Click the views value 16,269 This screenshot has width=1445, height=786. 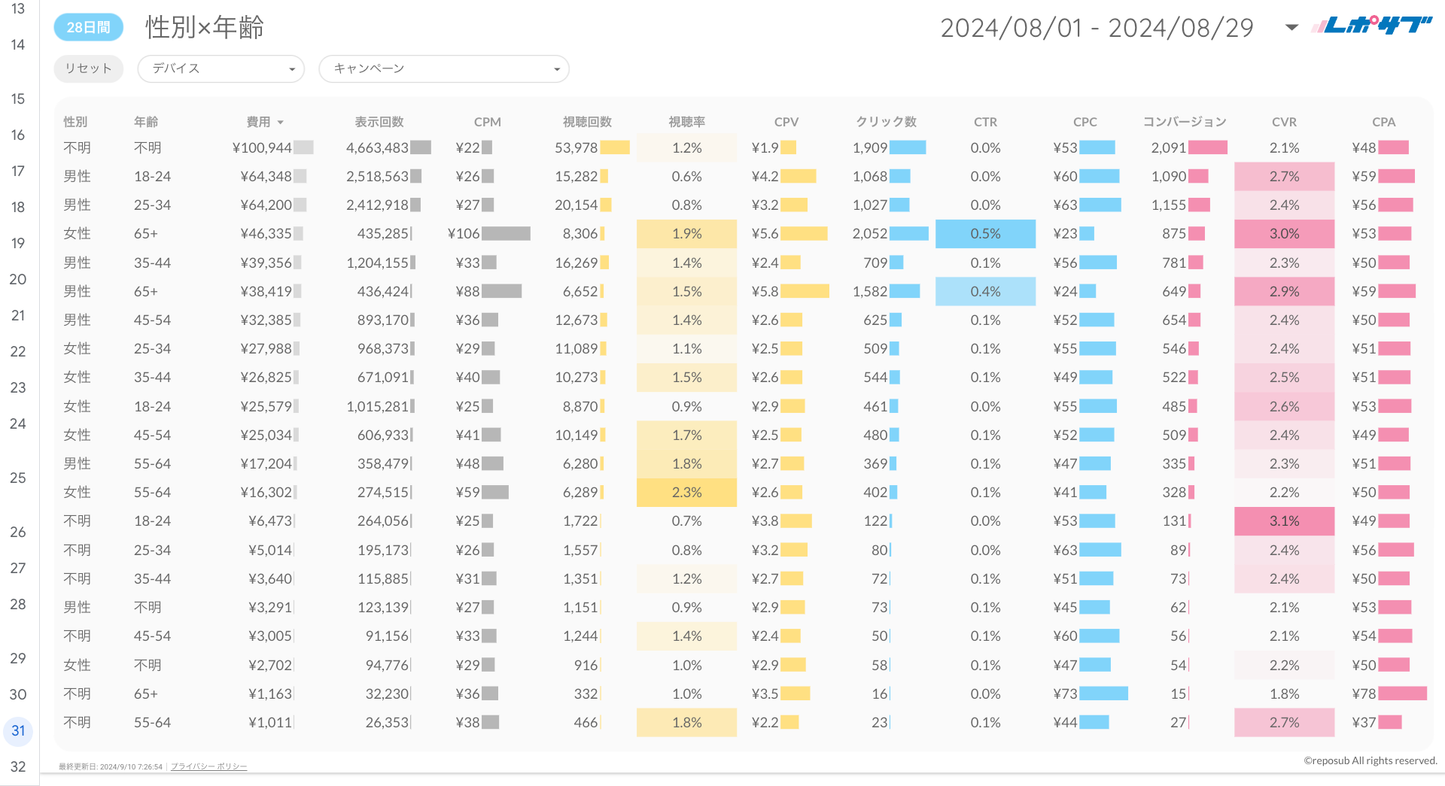576,263
